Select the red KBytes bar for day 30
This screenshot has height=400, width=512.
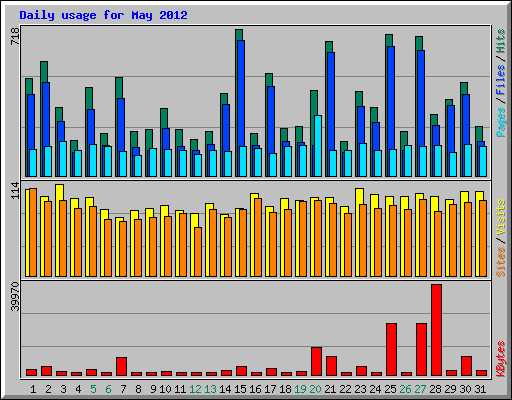tap(466, 366)
